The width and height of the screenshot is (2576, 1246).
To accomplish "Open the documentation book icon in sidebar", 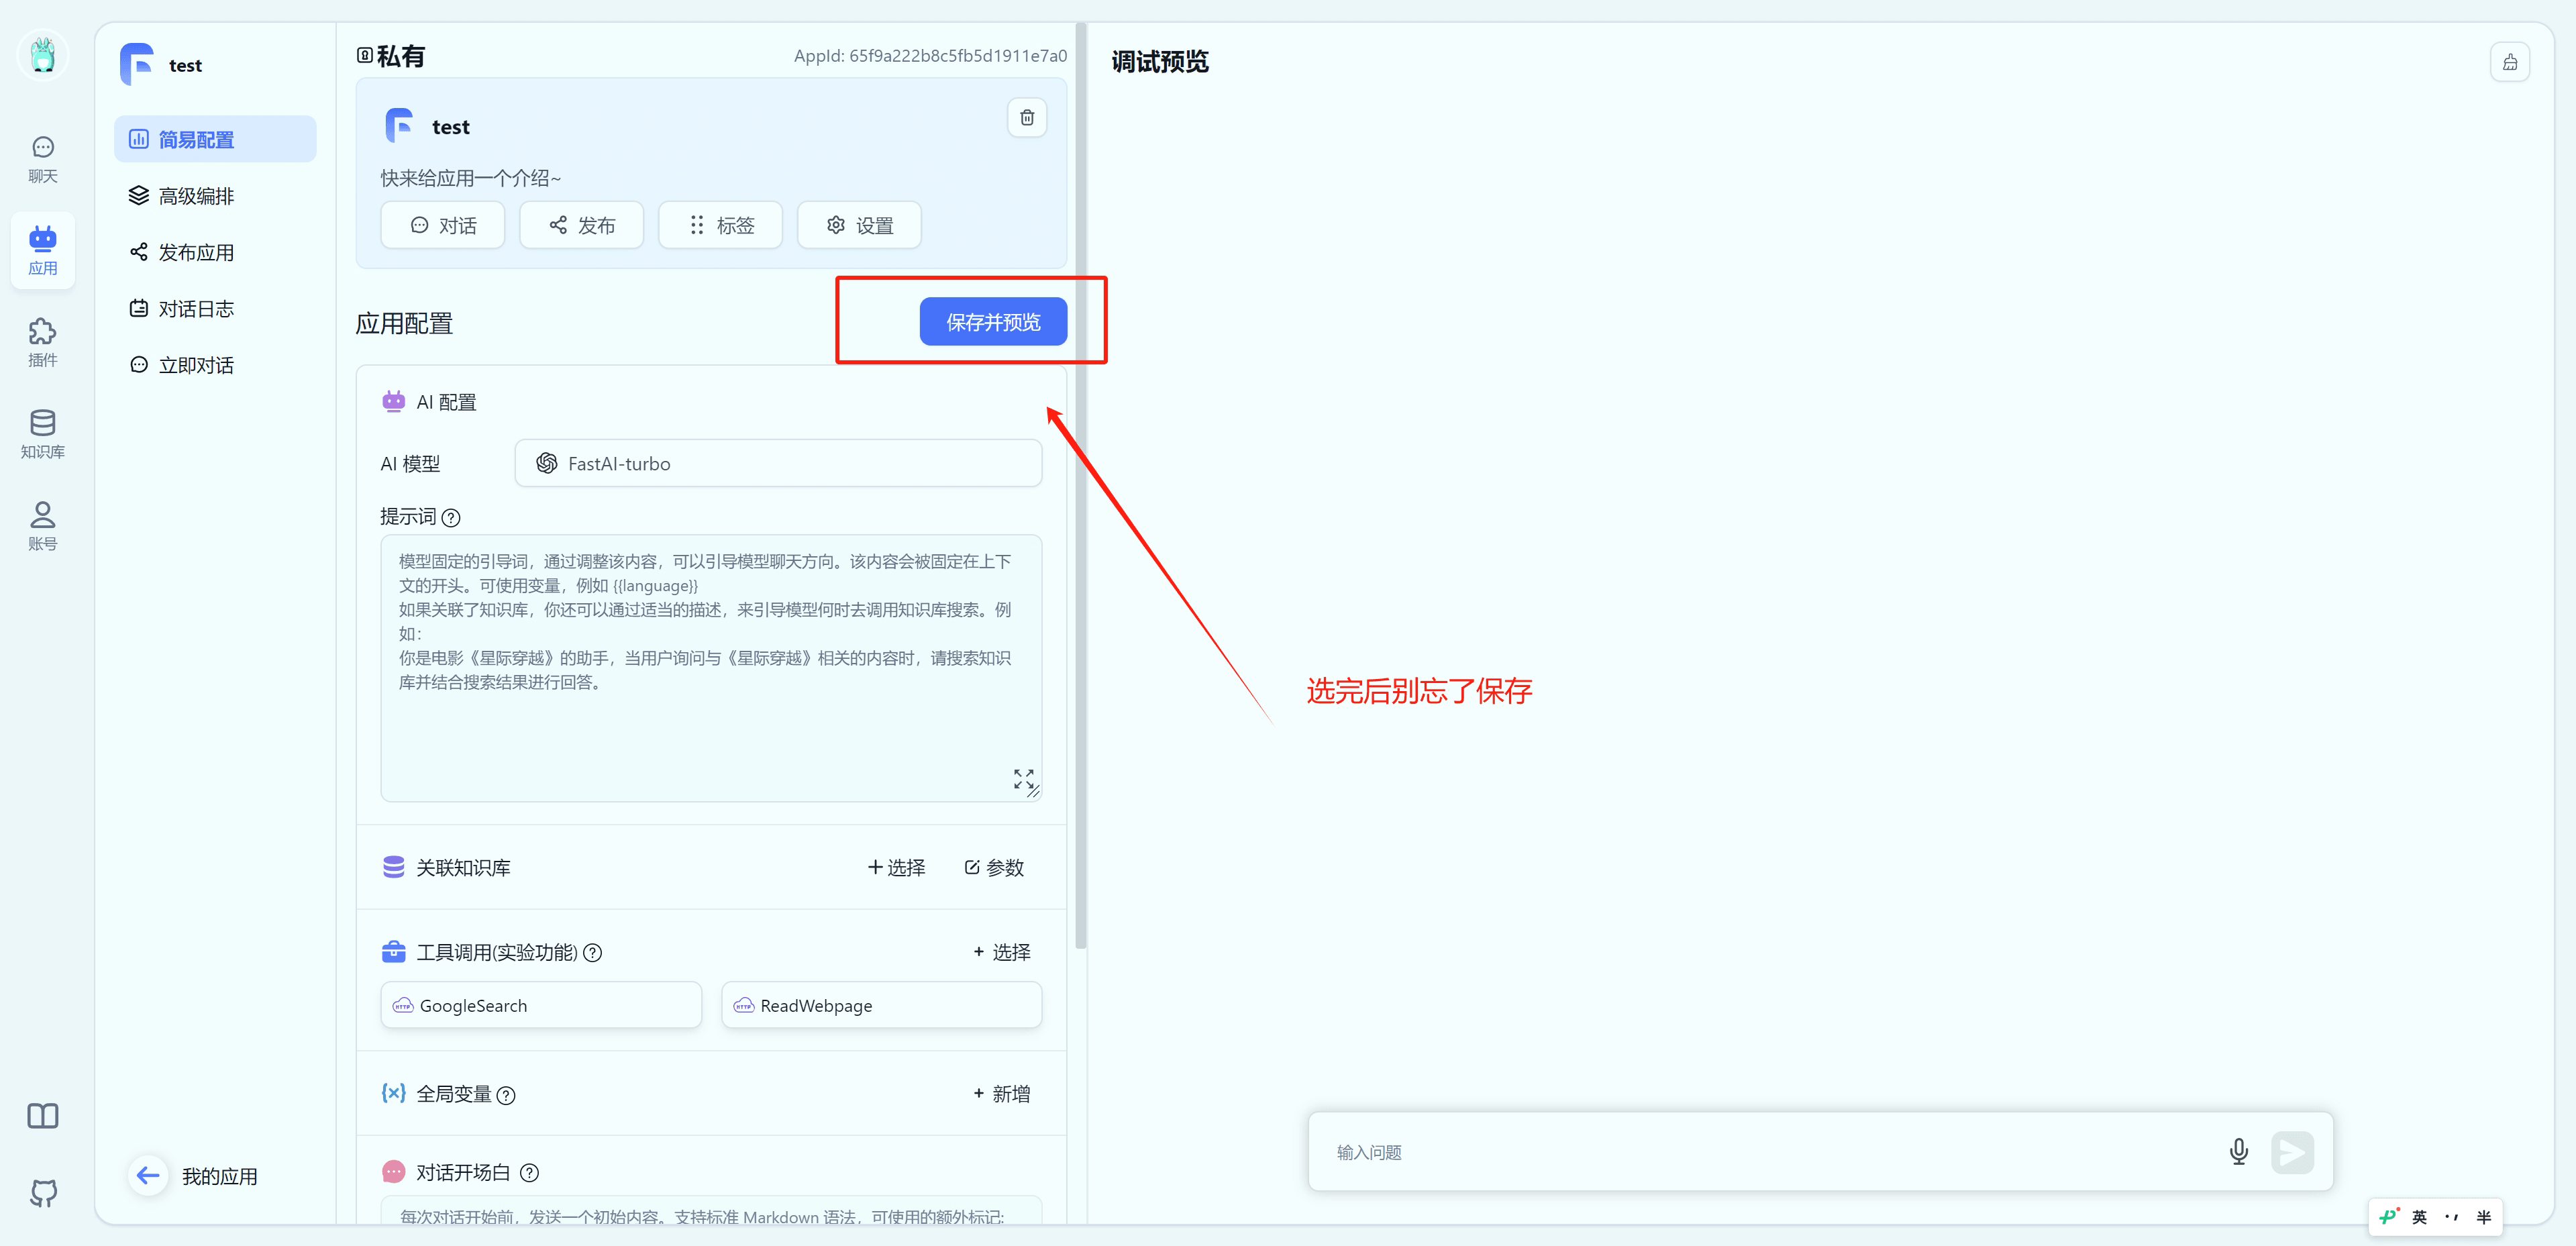I will tap(42, 1116).
